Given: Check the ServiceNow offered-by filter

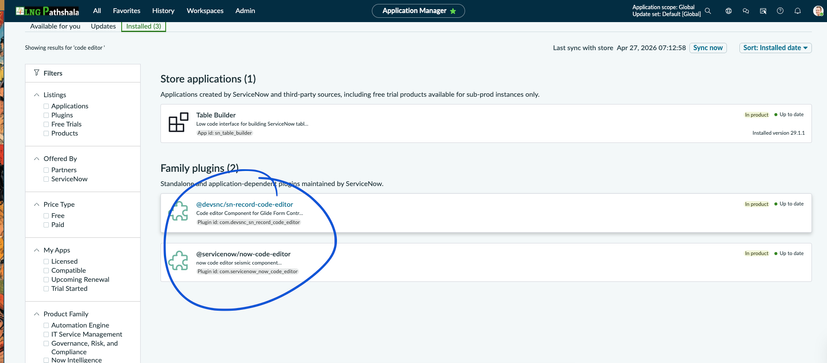Looking at the screenshot, I should pyautogui.click(x=46, y=179).
